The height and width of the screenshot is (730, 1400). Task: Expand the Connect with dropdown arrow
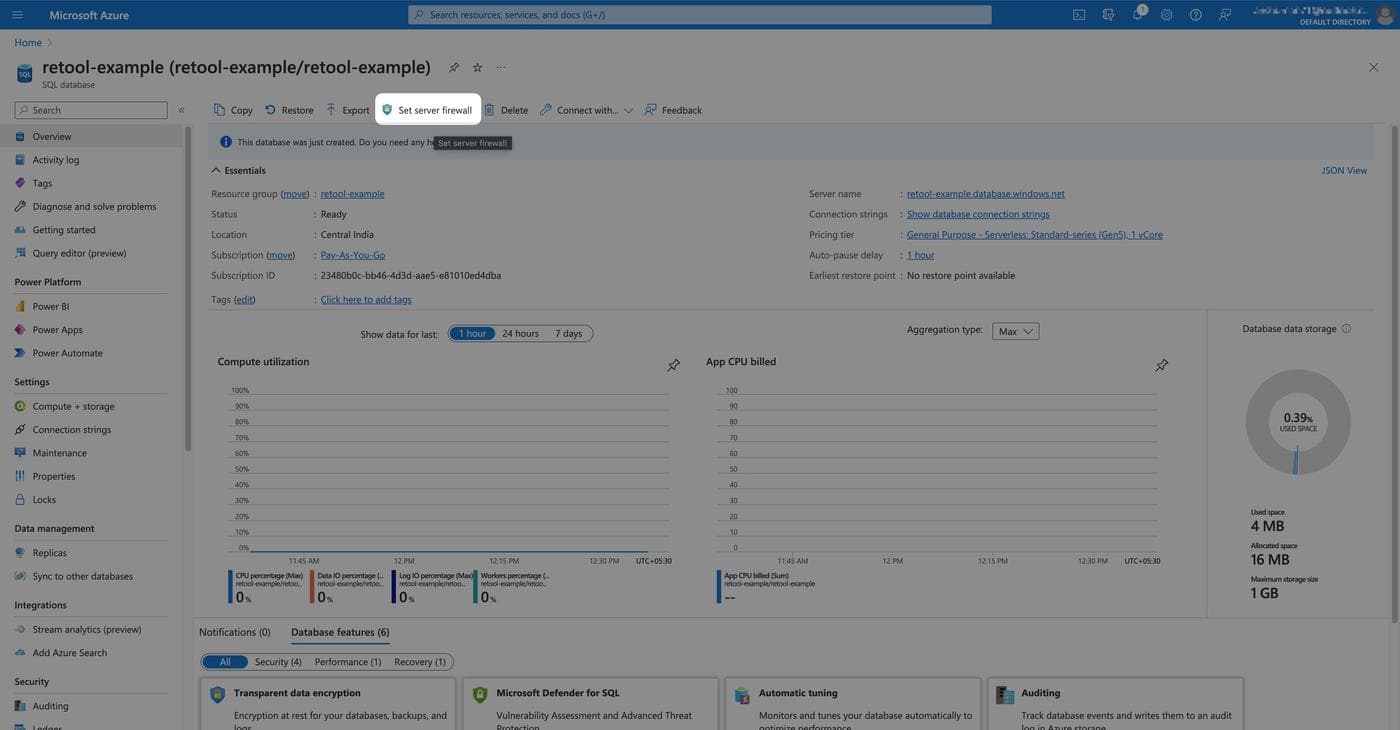coord(628,111)
